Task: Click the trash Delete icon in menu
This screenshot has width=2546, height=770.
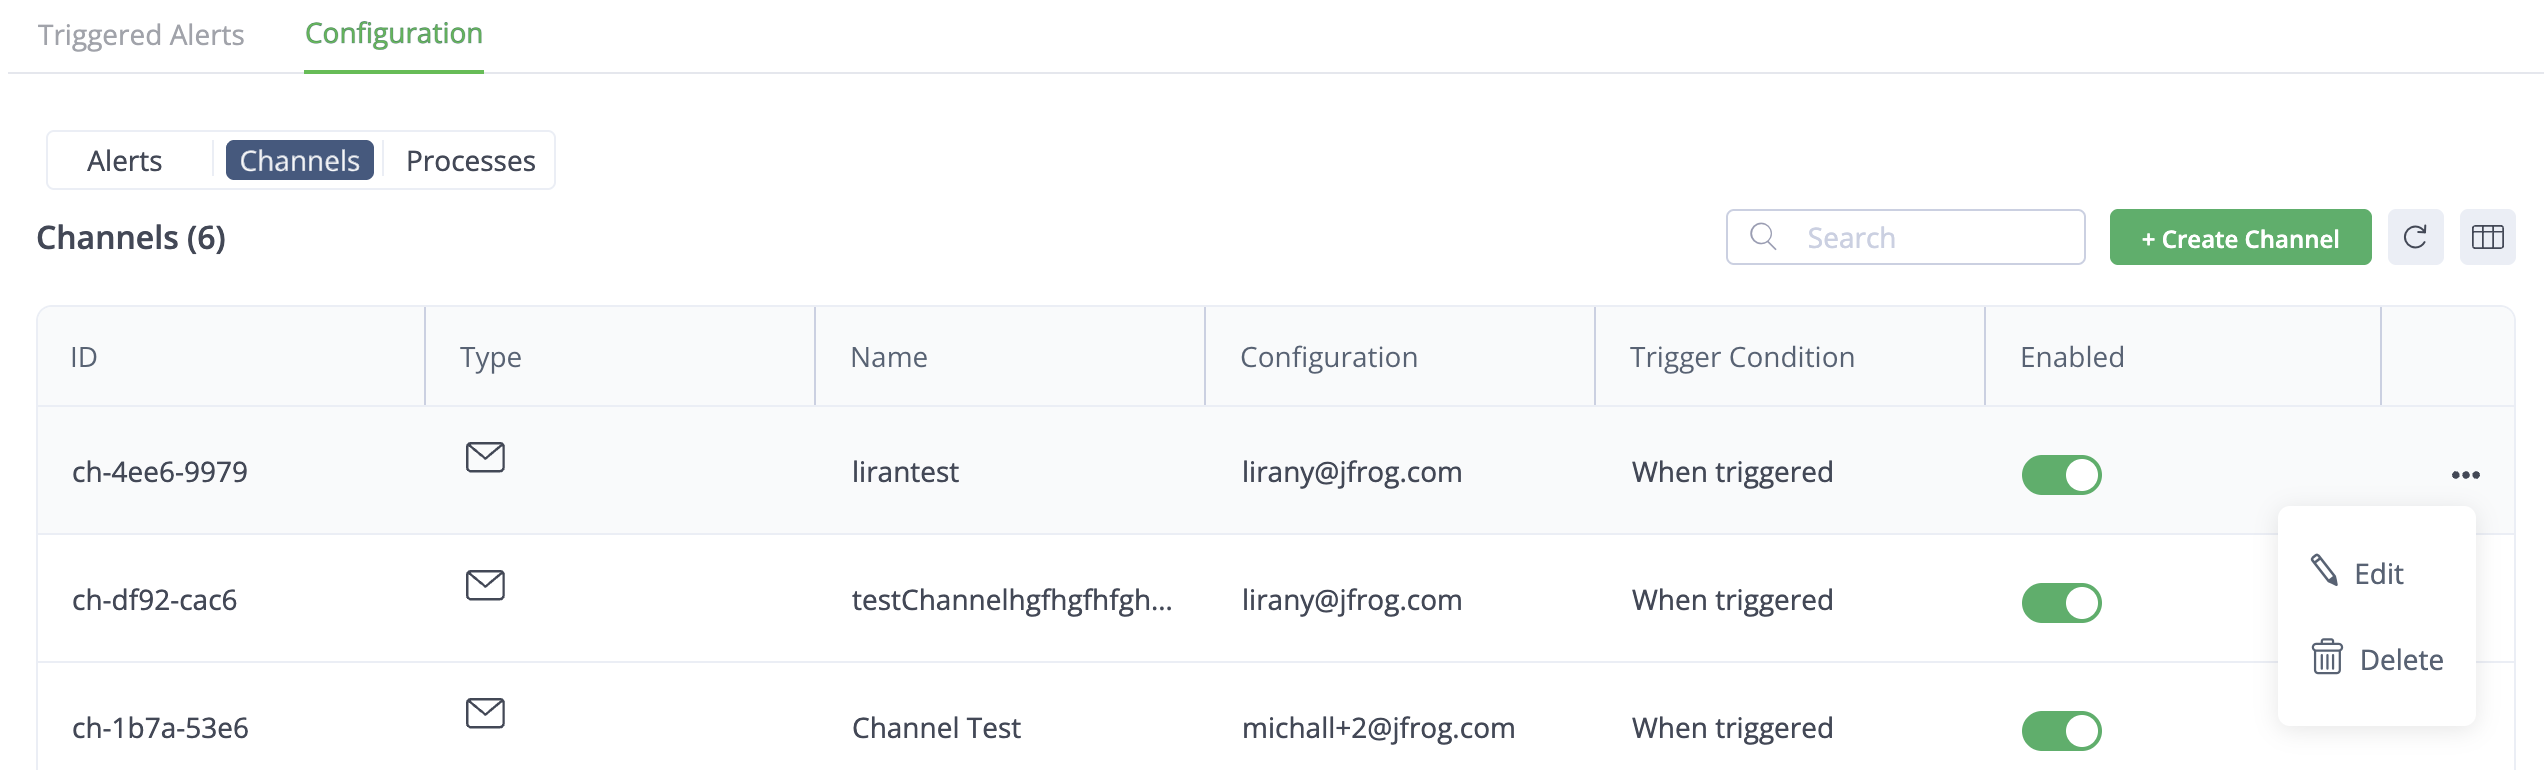Action: click(2327, 658)
